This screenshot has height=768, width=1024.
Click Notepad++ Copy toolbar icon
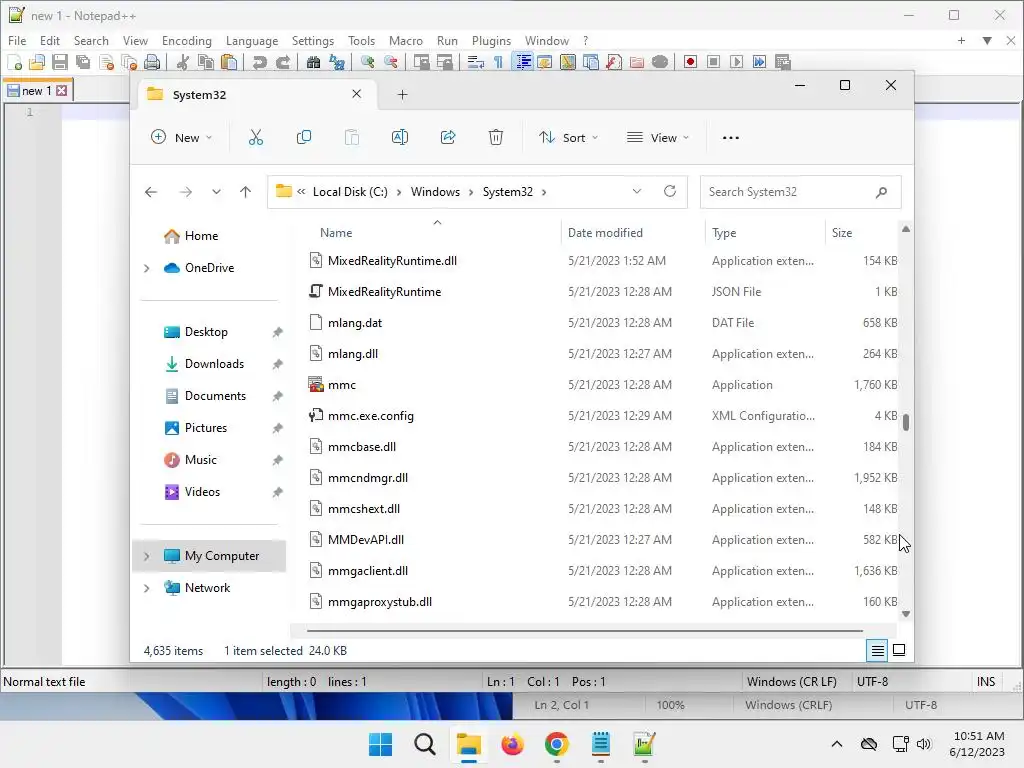coord(206,62)
